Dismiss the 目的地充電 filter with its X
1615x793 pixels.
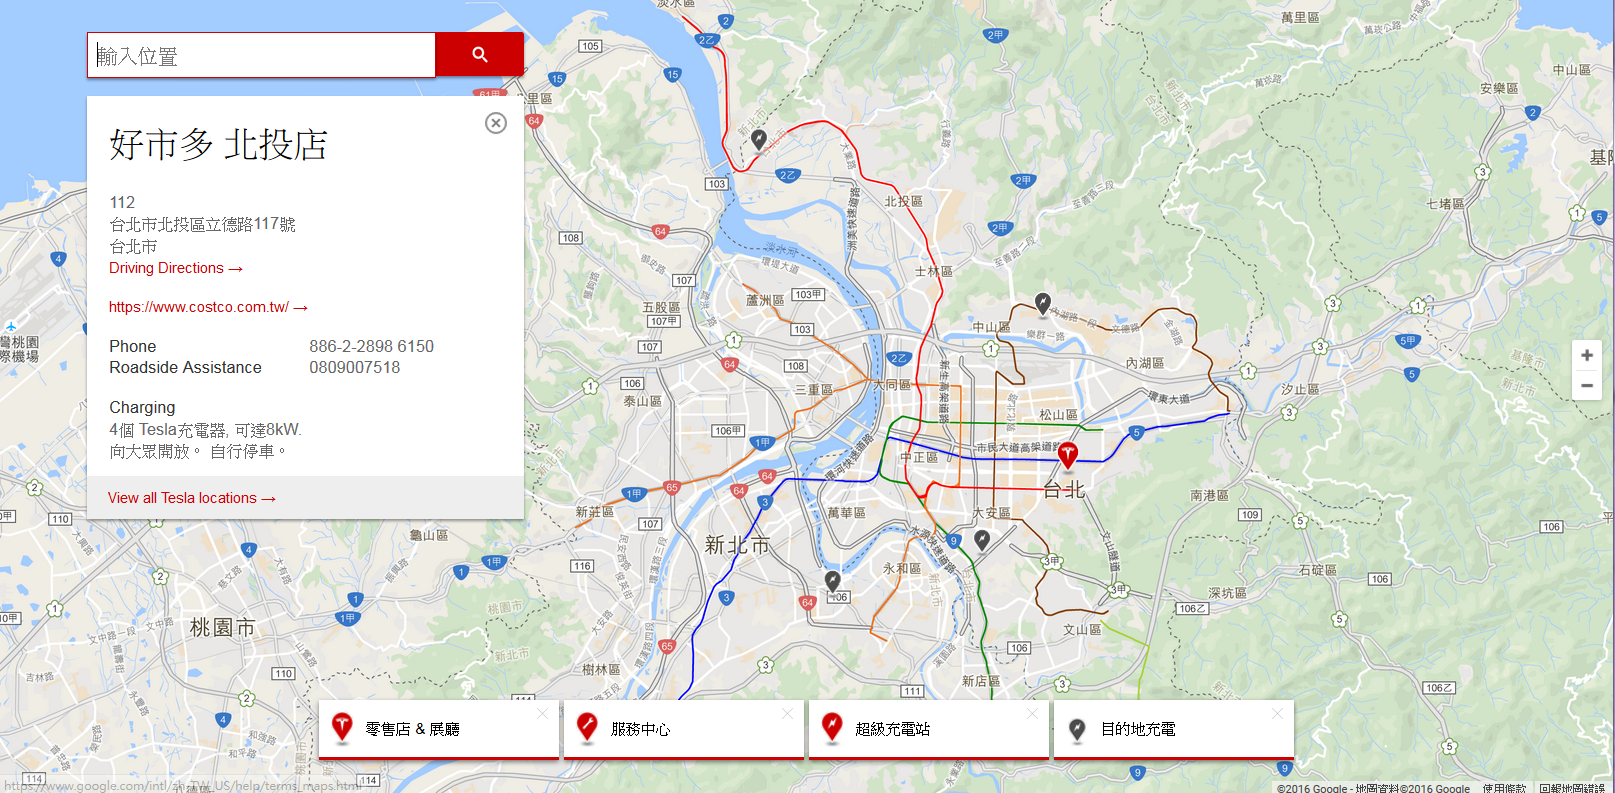(1277, 713)
